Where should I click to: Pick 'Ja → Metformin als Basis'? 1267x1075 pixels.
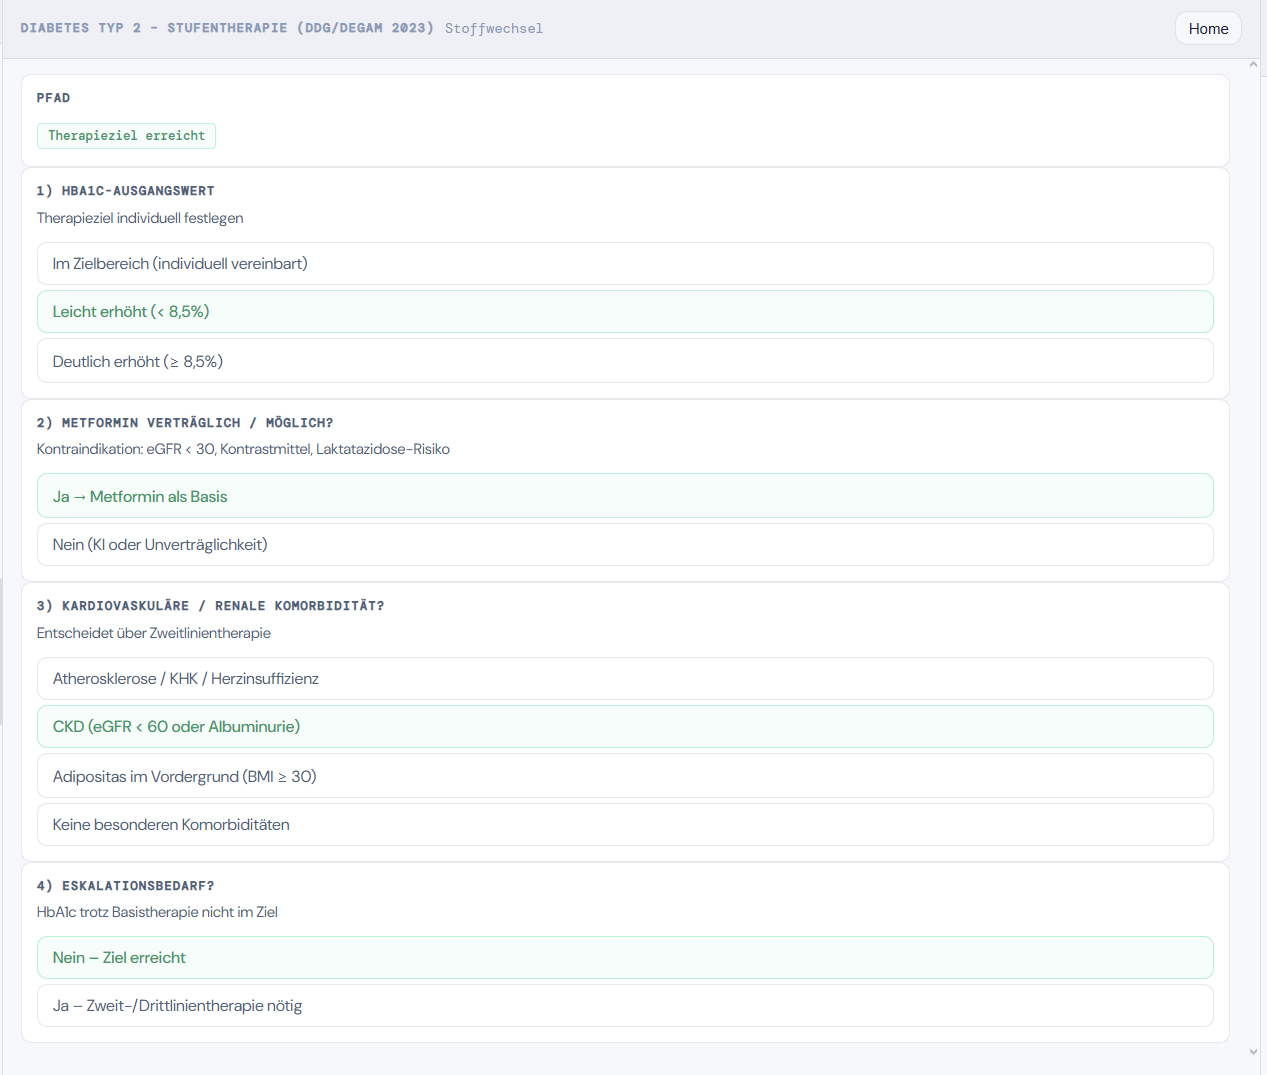624,496
